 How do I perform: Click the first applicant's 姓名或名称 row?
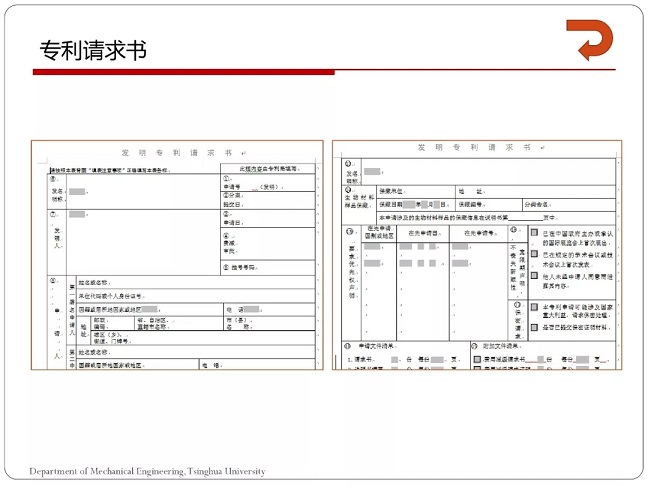click(196, 282)
